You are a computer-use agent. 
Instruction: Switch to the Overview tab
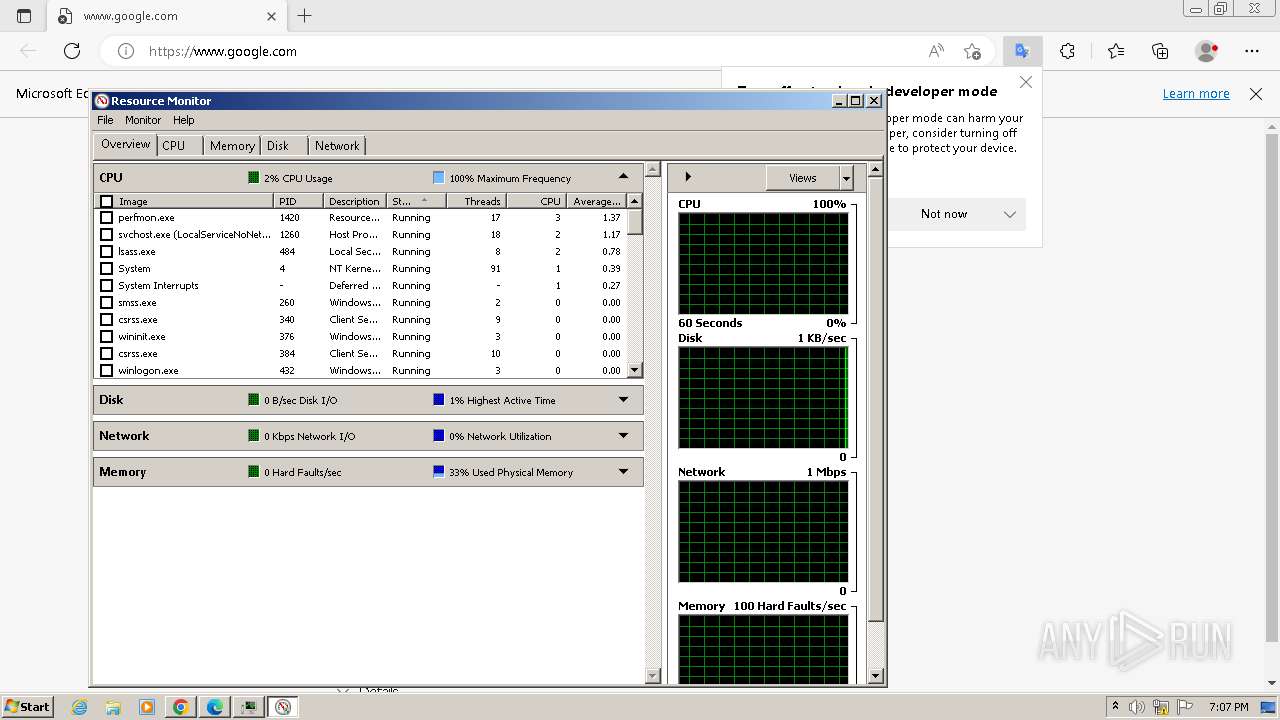coord(125,145)
